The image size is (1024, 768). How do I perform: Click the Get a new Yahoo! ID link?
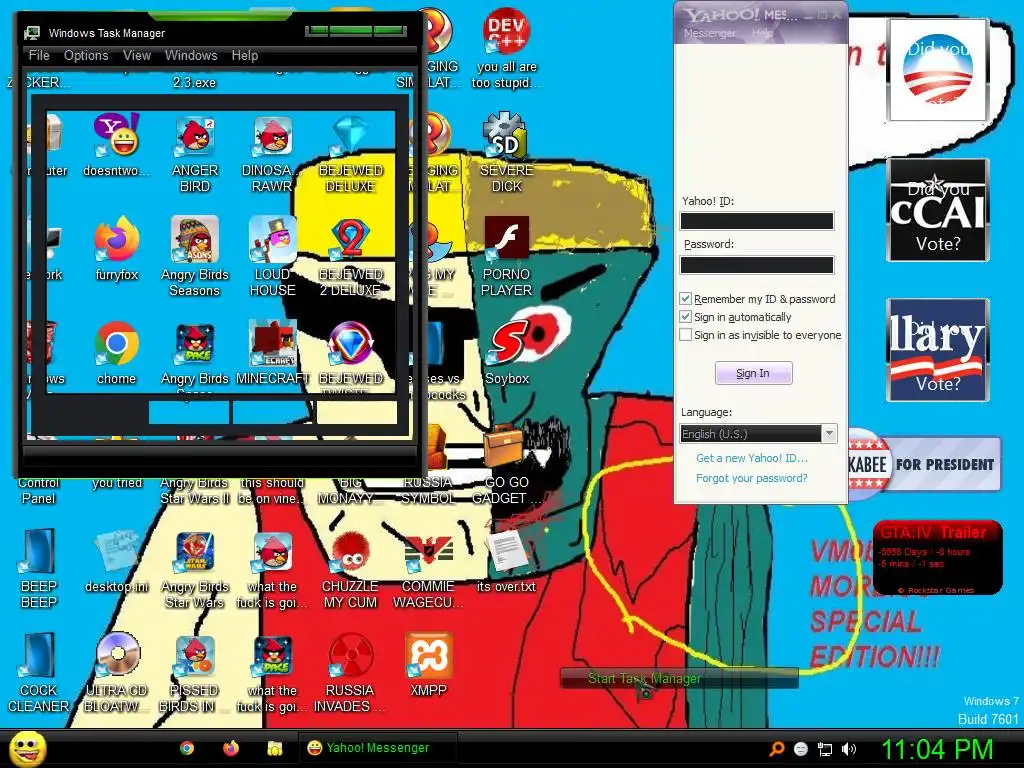click(752, 458)
